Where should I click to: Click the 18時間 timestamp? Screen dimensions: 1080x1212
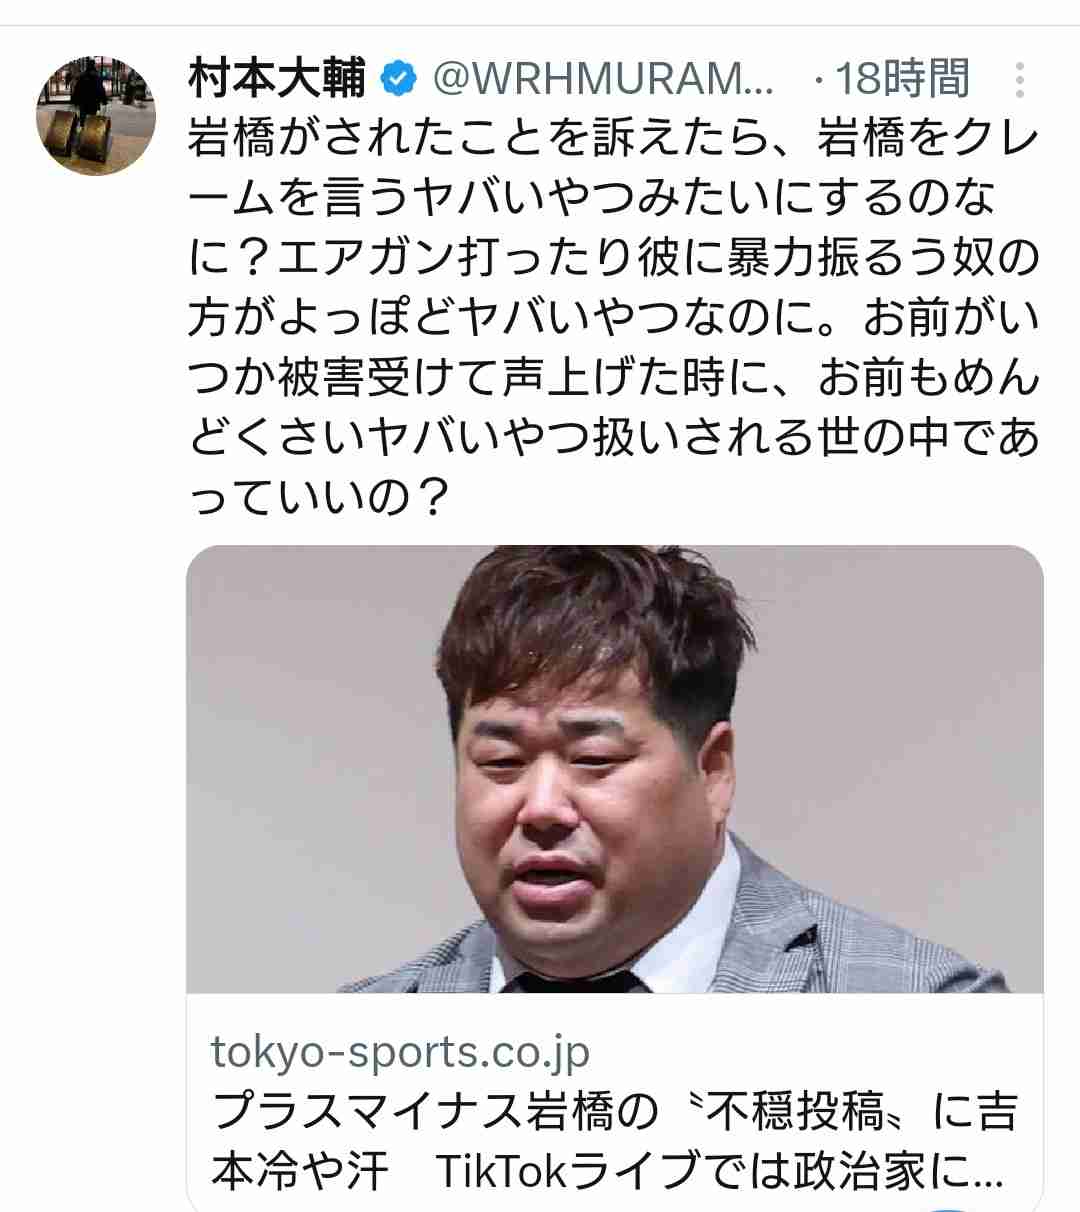(902, 78)
